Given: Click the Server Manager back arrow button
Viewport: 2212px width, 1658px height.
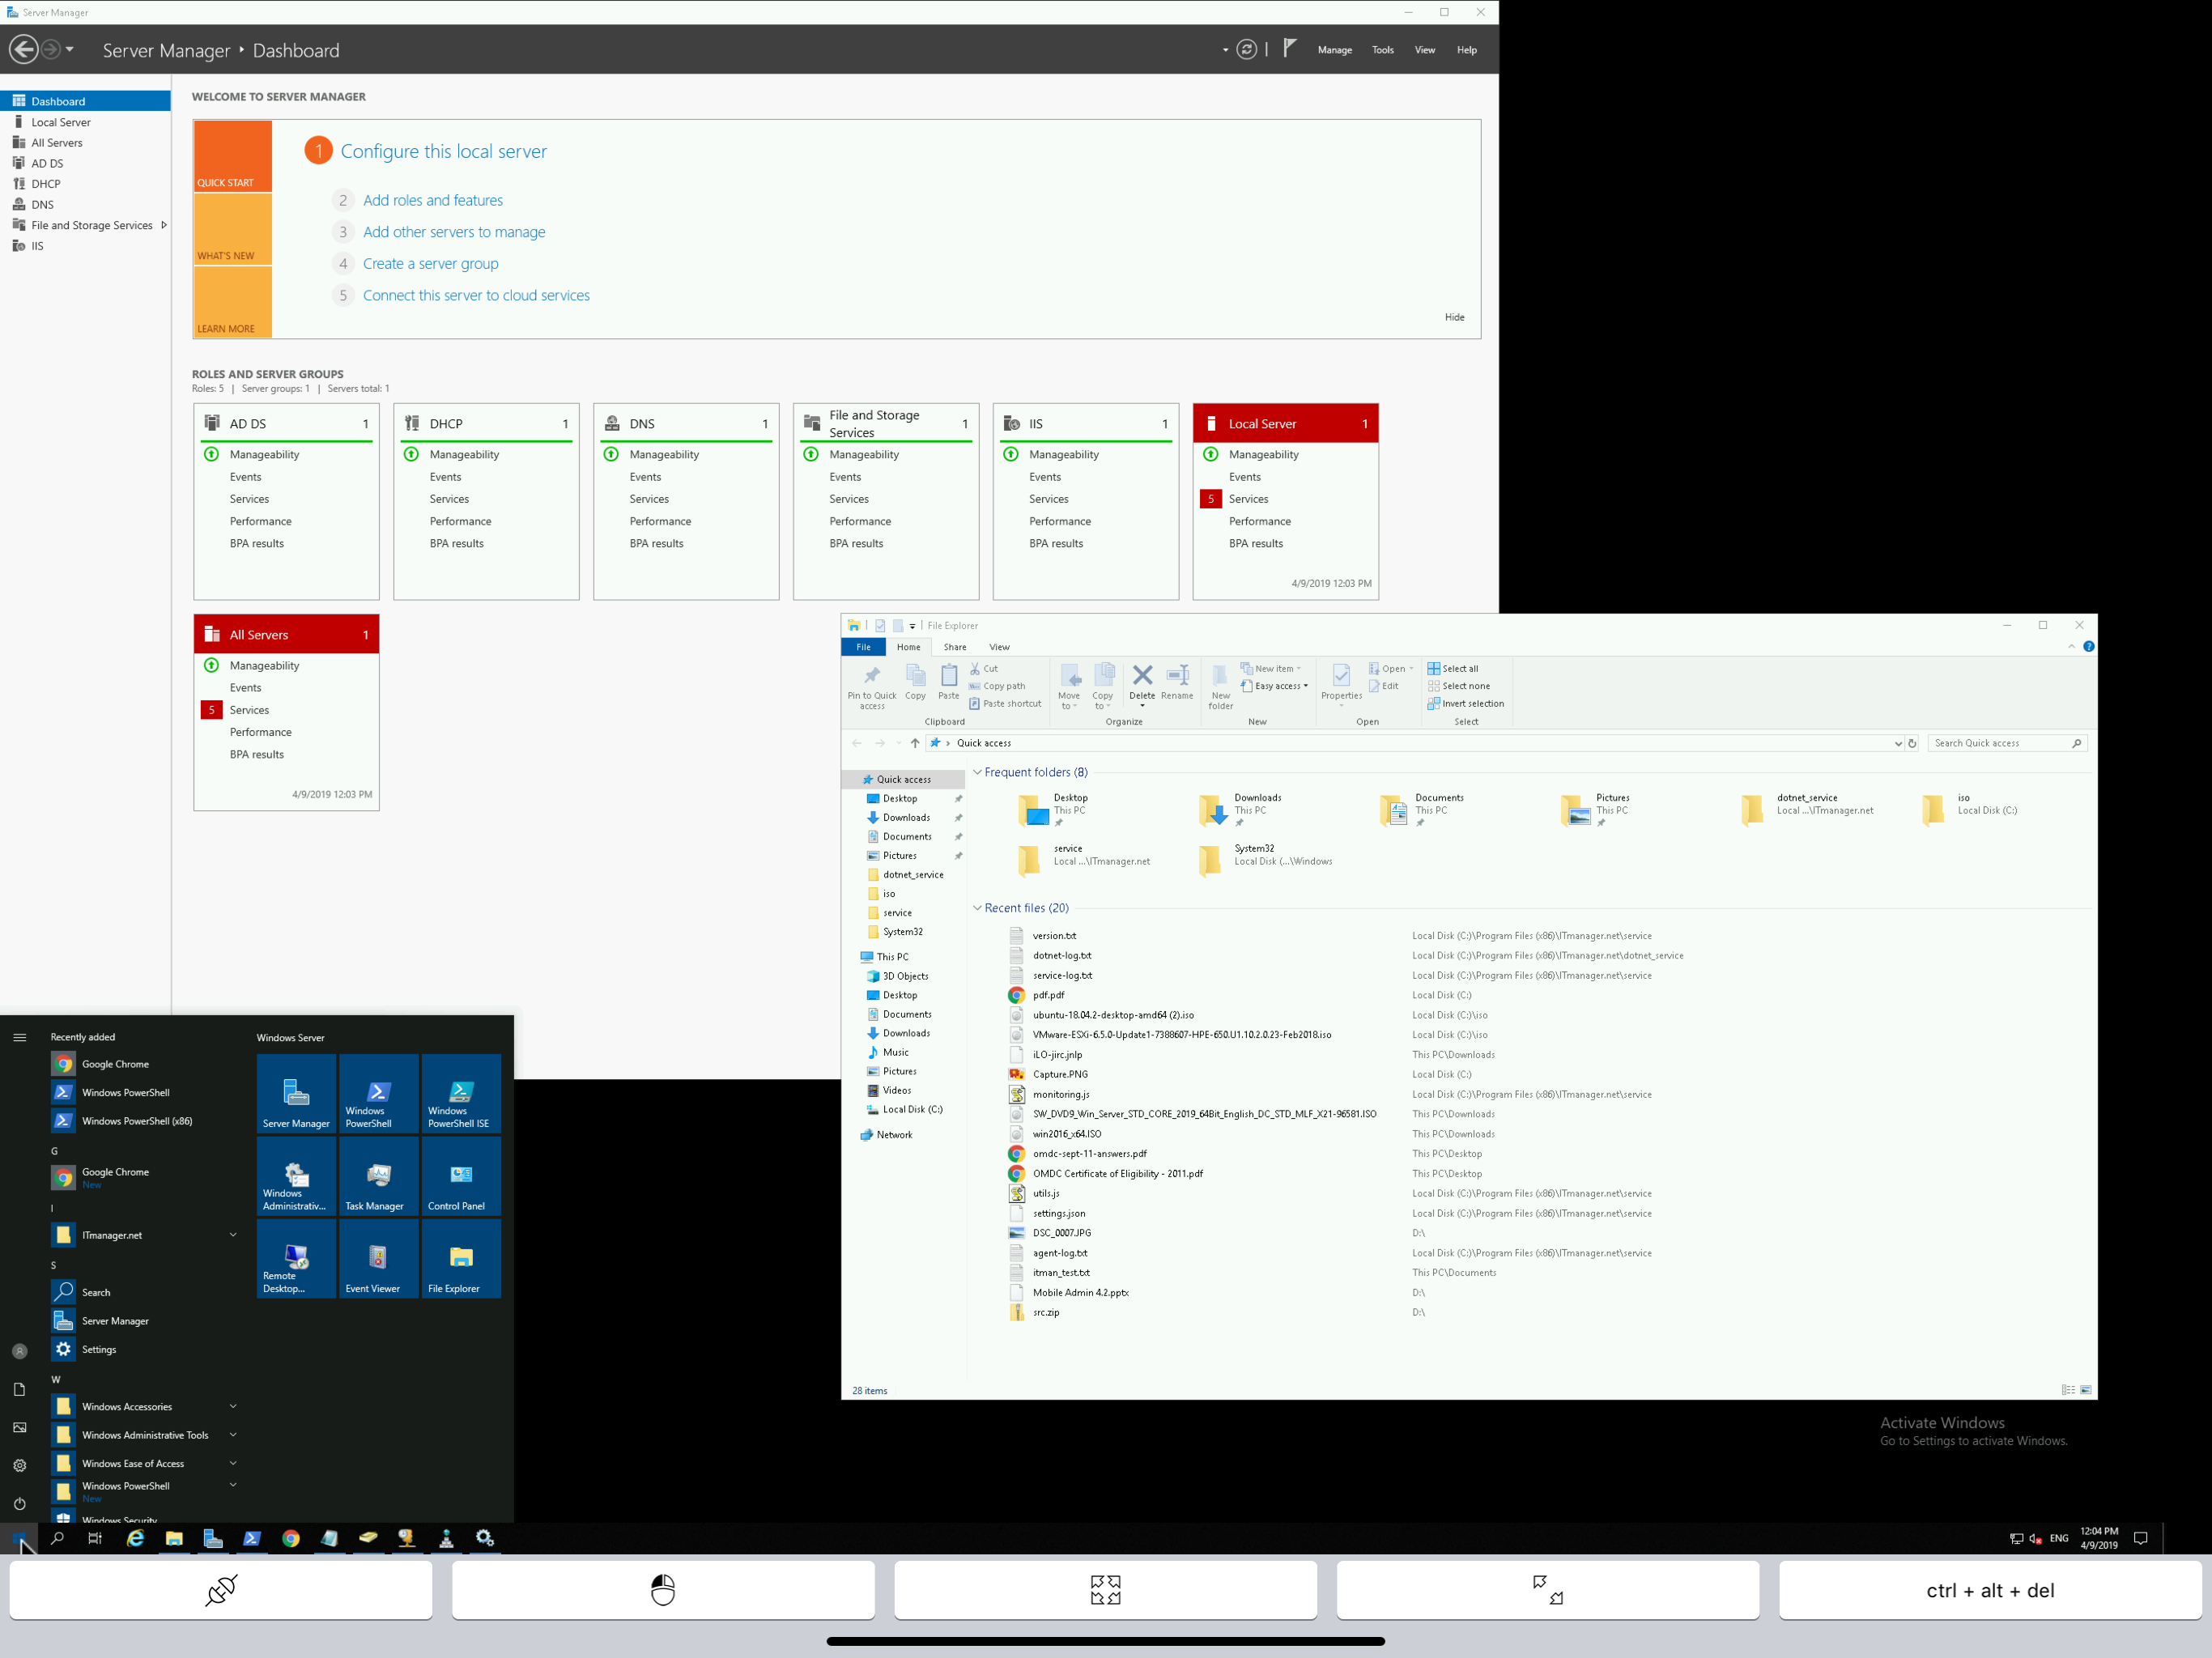Looking at the screenshot, I should [24, 49].
